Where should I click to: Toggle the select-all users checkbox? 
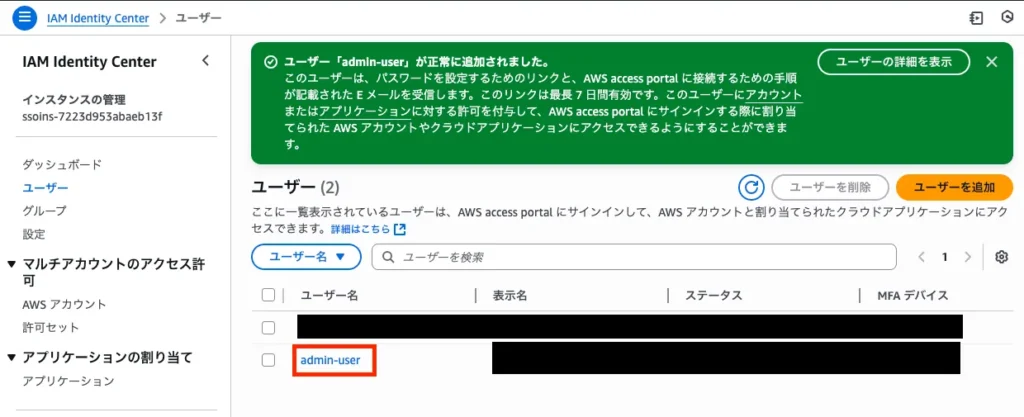click(268, 295)
